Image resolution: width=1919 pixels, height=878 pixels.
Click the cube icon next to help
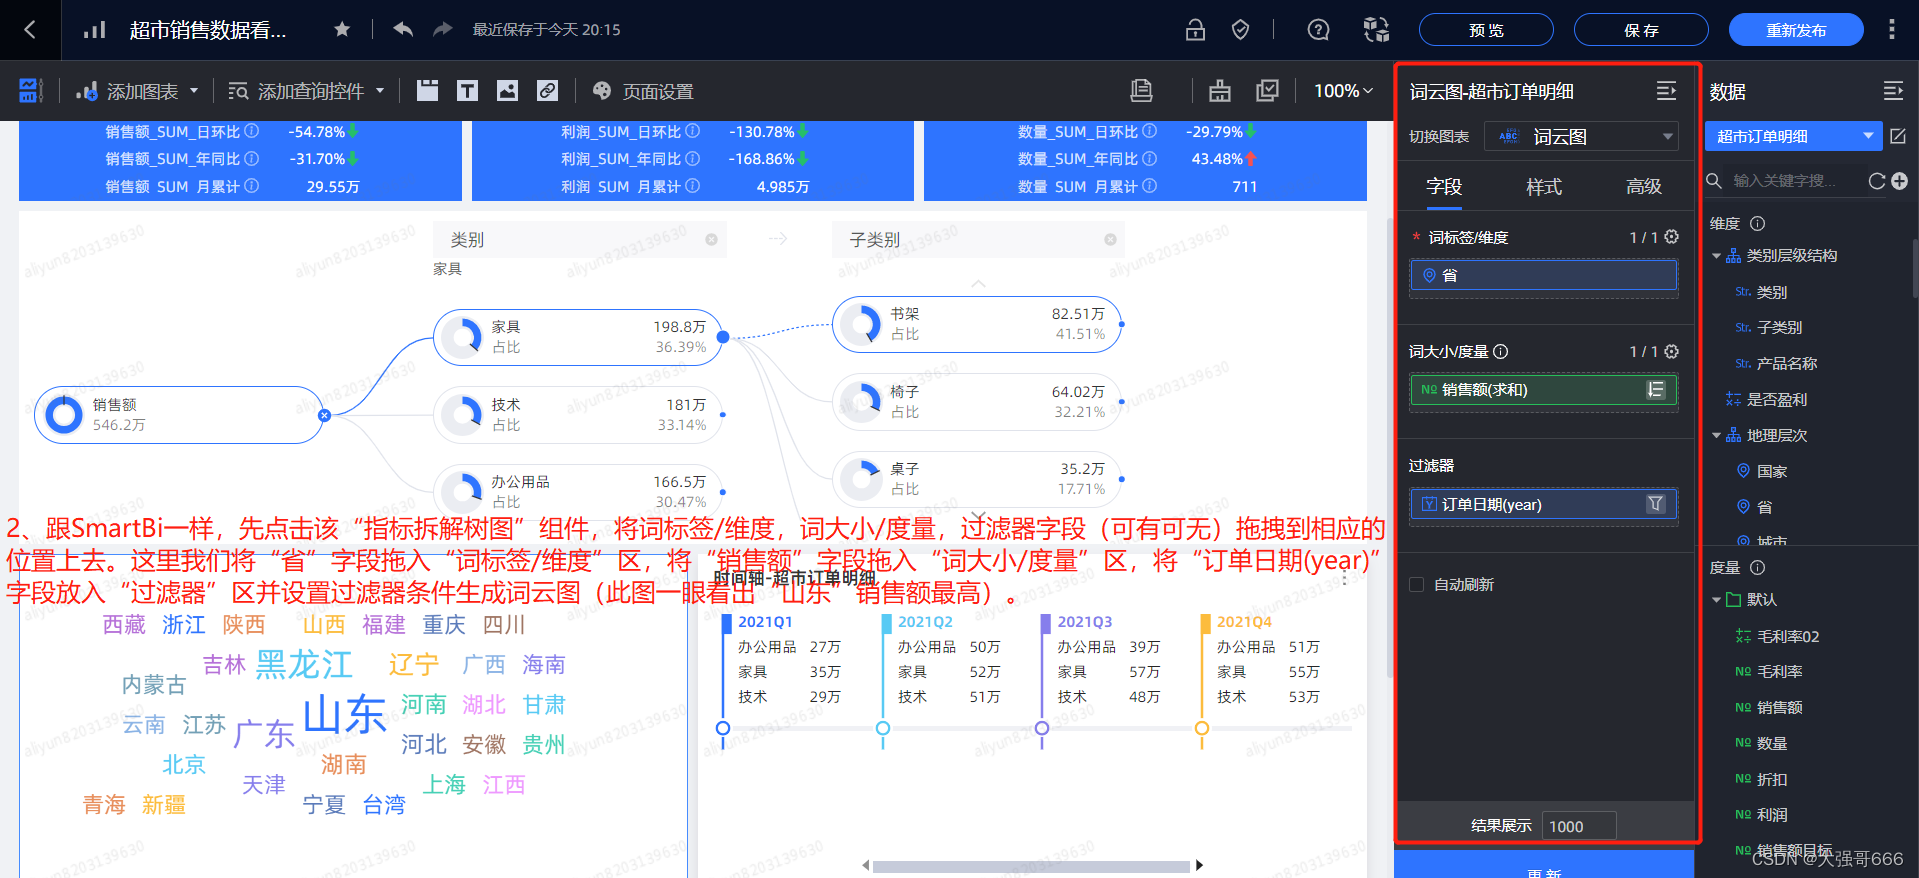(1376, 30)
